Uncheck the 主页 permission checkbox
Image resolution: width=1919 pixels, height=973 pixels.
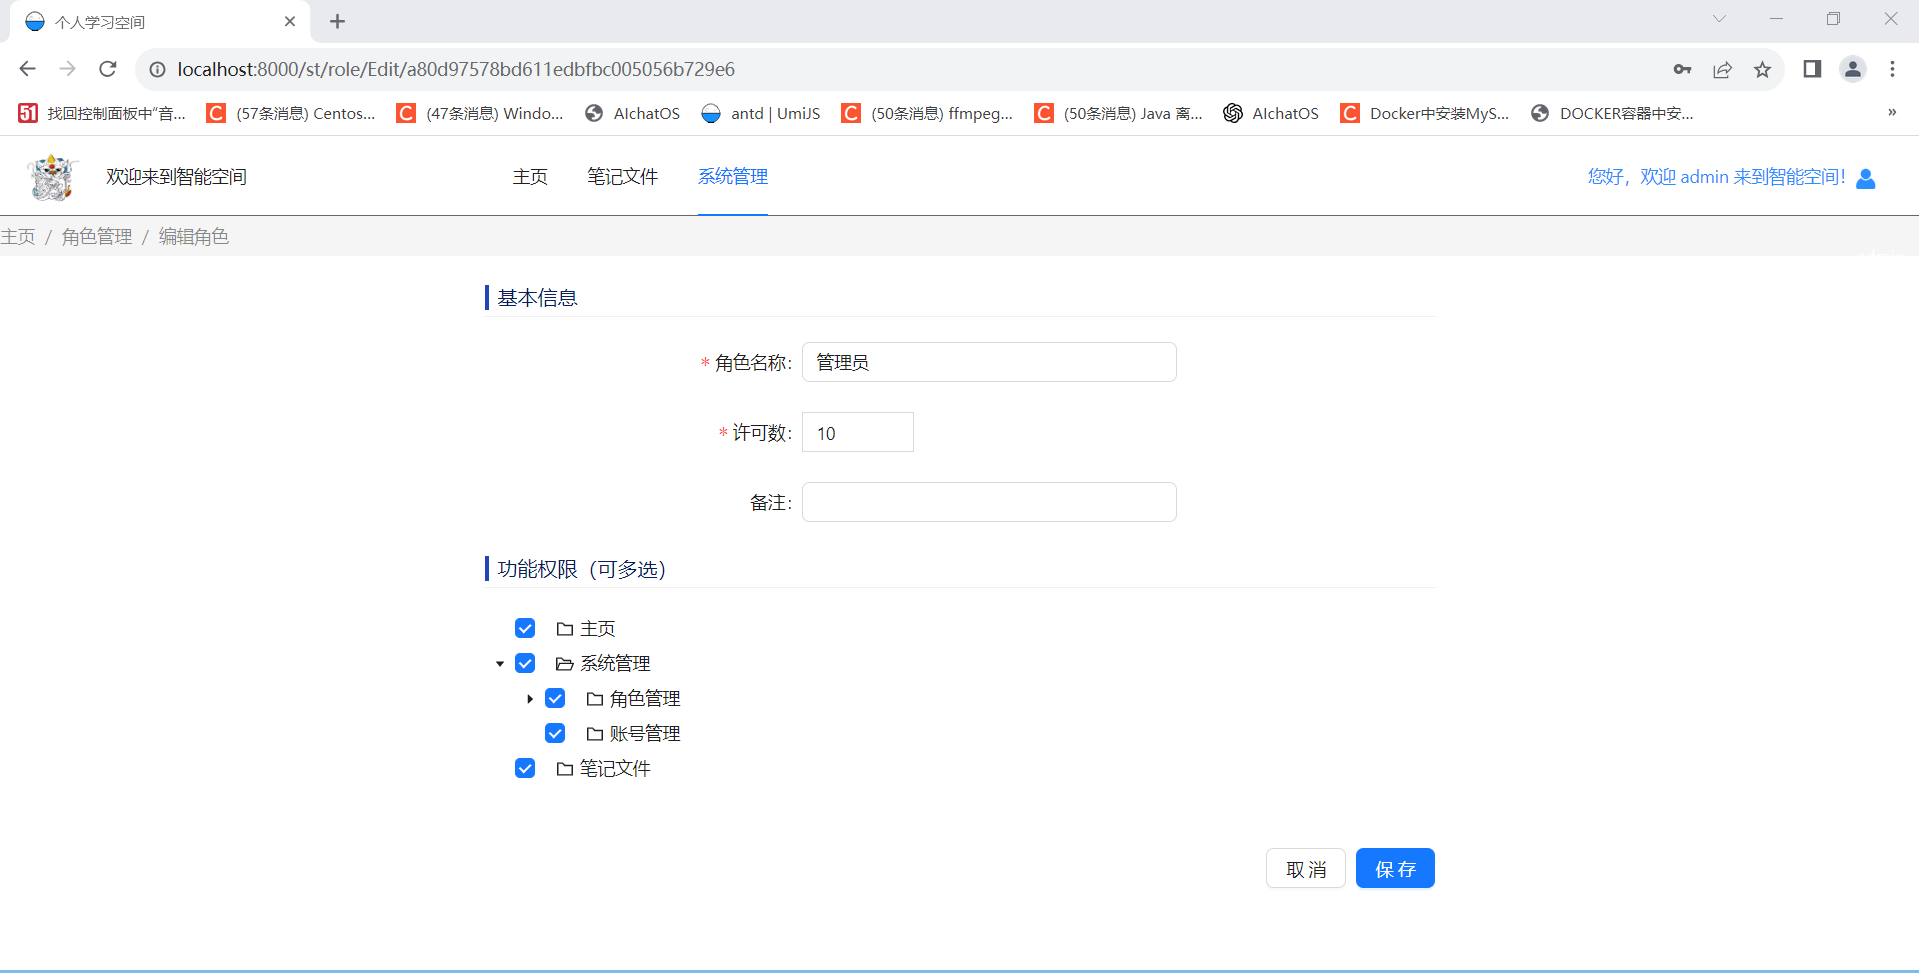(x=525, y=628)
